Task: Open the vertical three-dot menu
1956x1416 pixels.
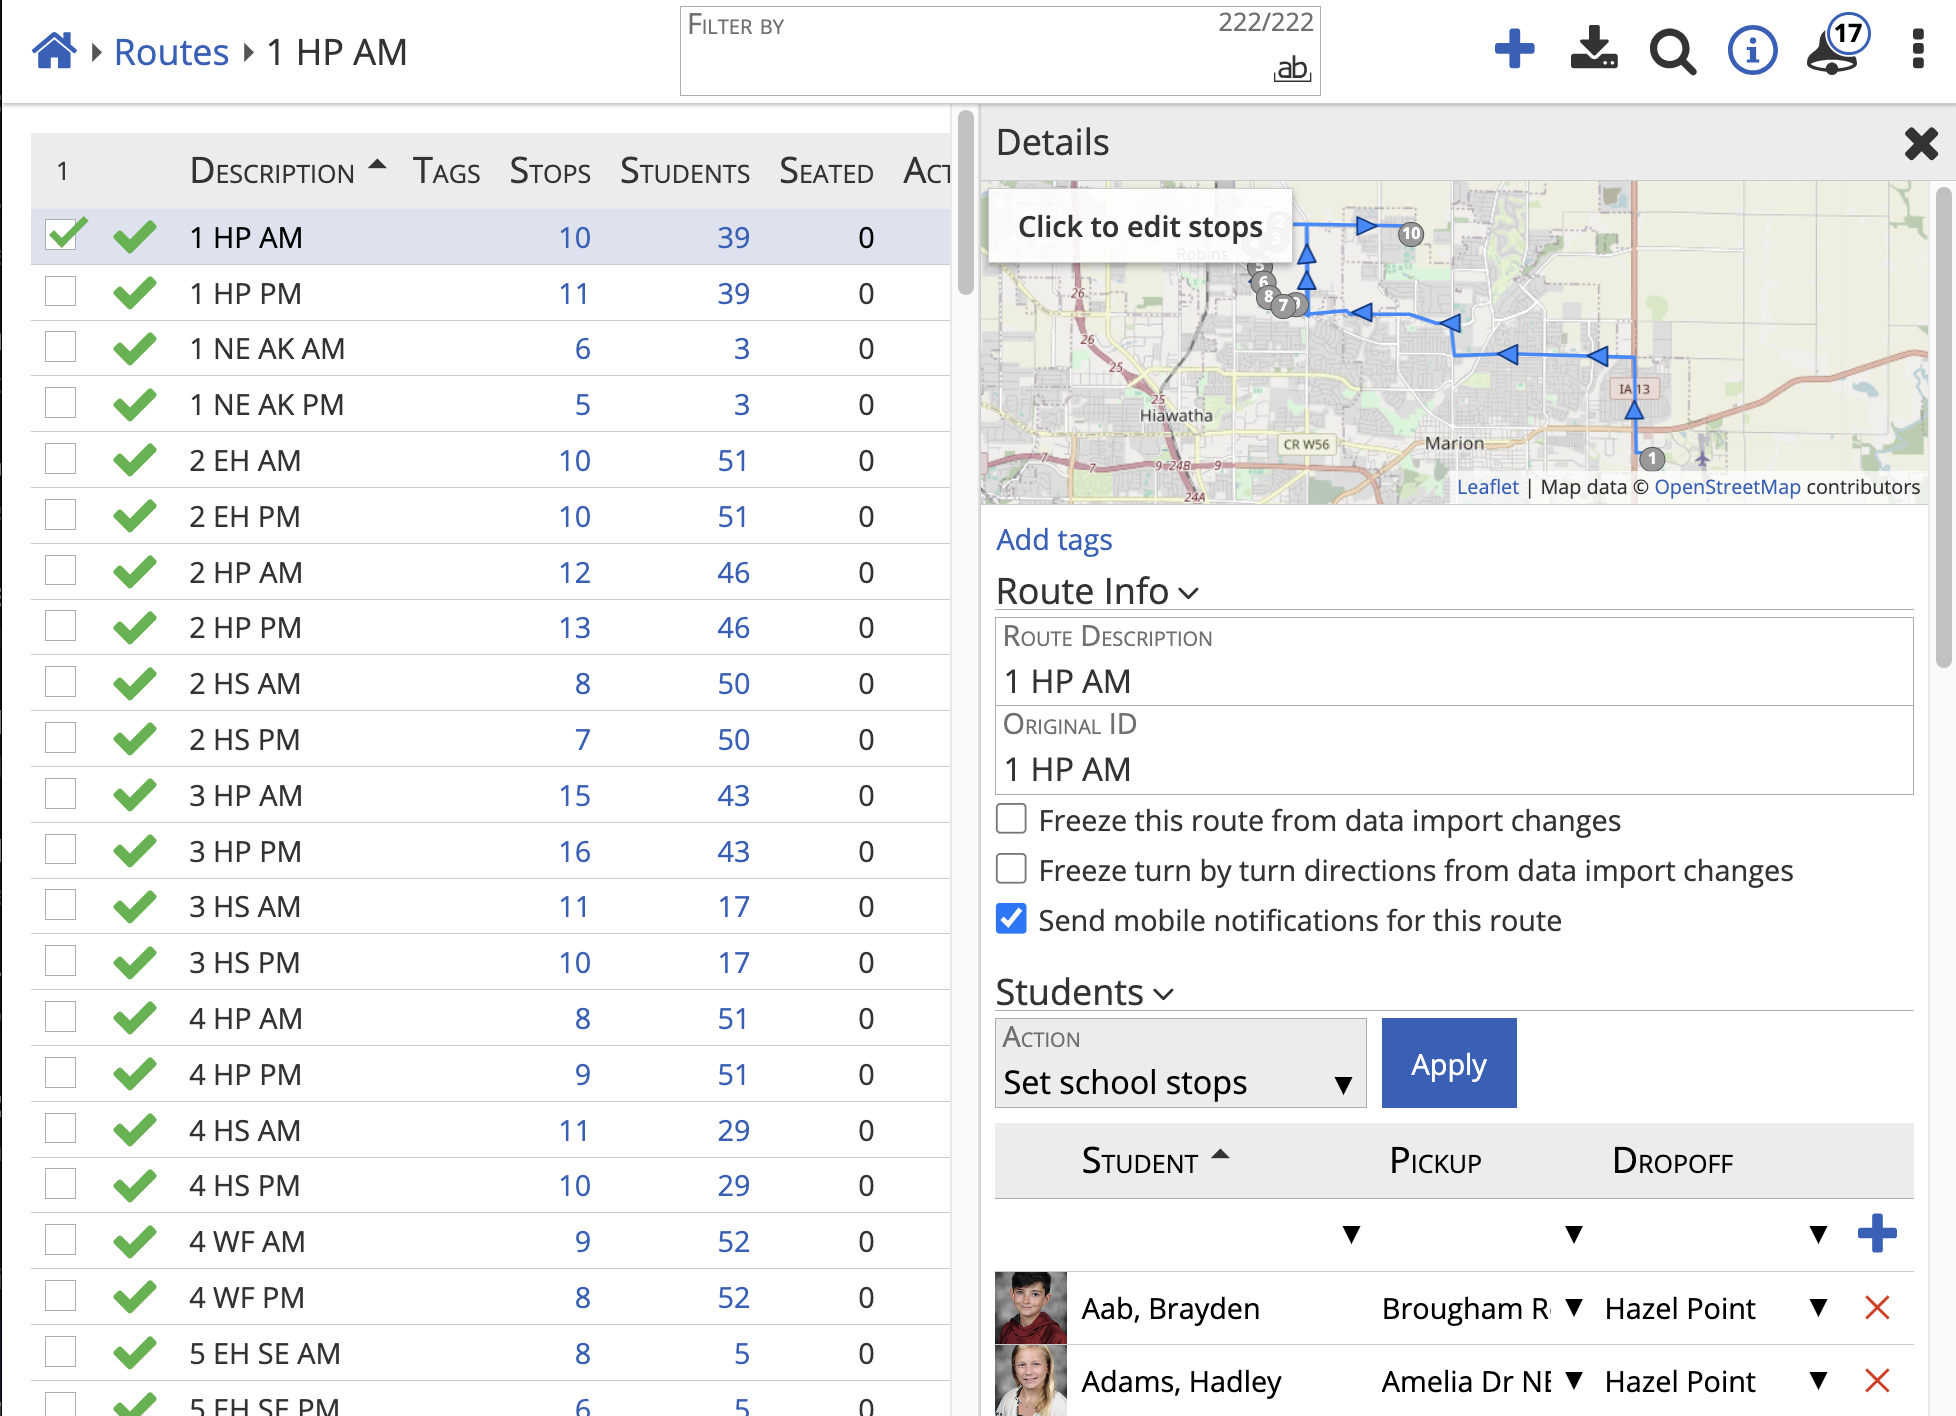Action: click(x=1917, y=49)
